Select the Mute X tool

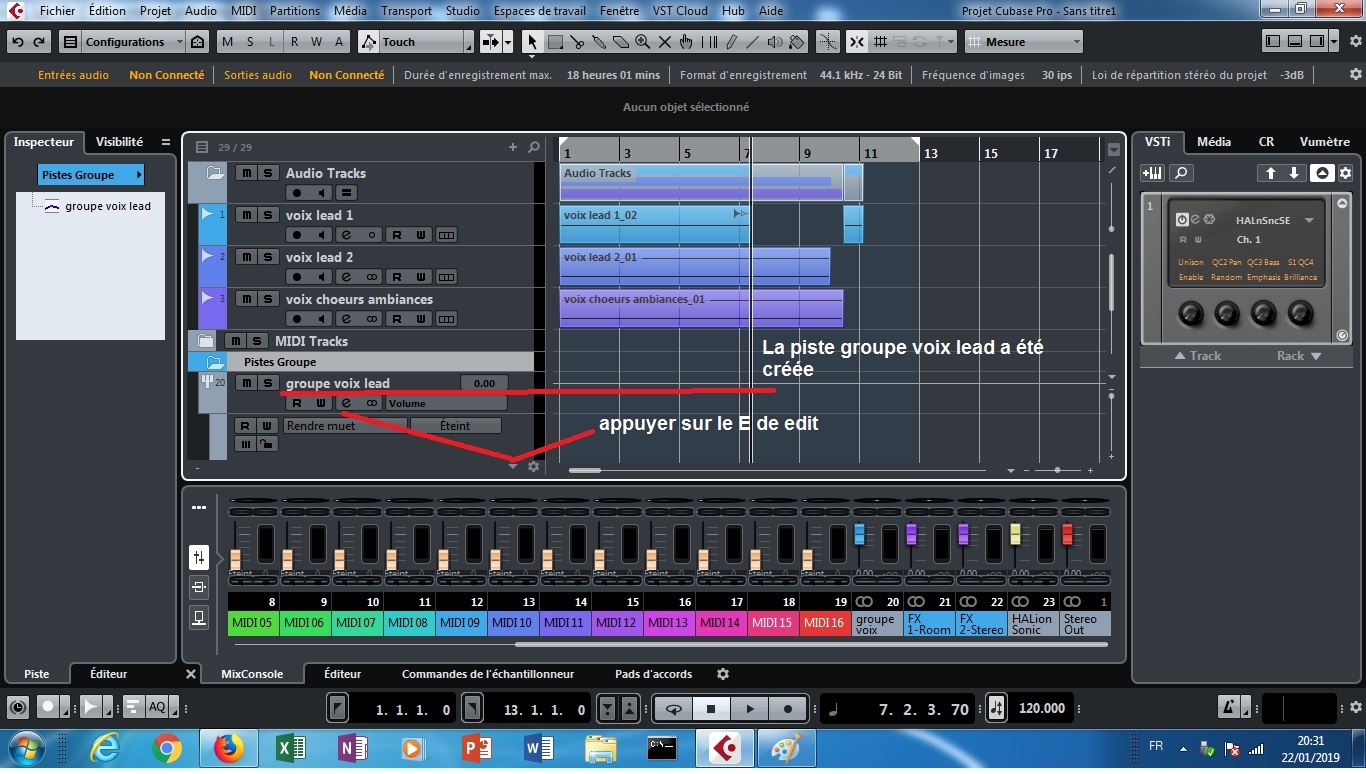pos(664,42)
